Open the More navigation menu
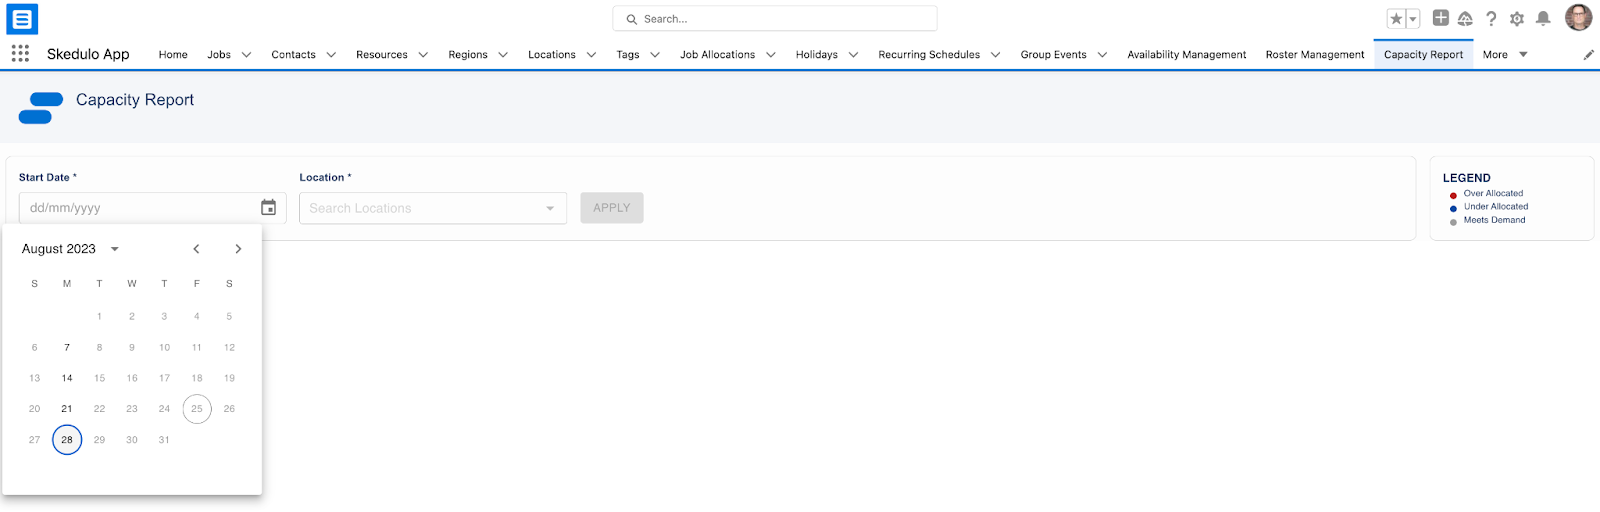The width and height of the screenshot is (1600, 512). pos(1505,55)
